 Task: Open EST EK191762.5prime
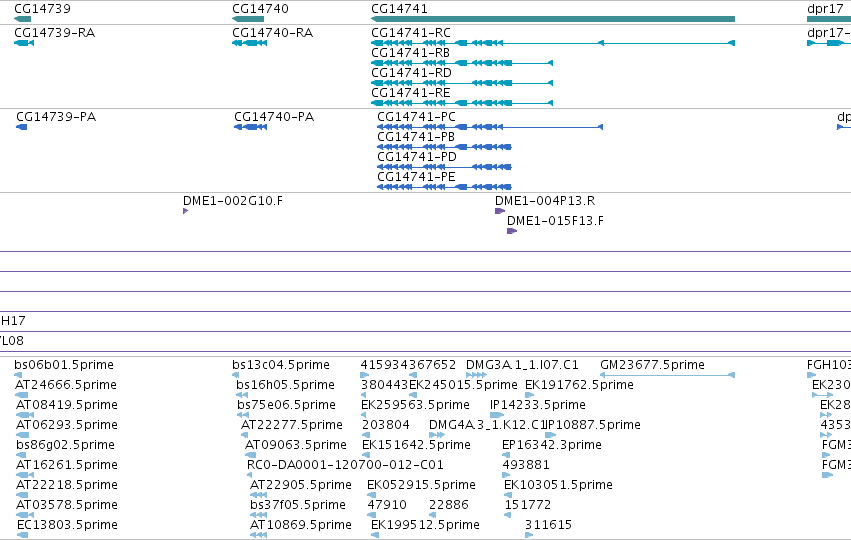coord(579,385)
